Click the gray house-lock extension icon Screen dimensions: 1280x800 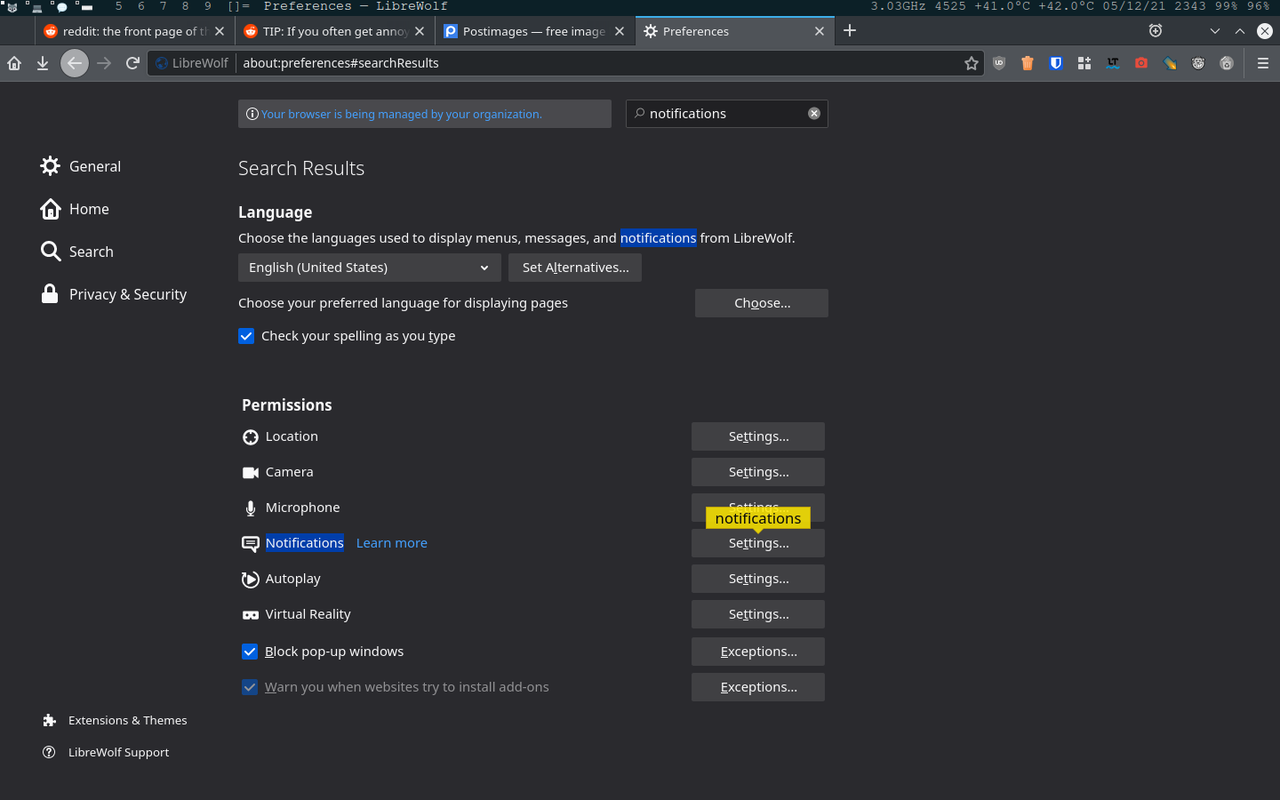(1227, 63)
